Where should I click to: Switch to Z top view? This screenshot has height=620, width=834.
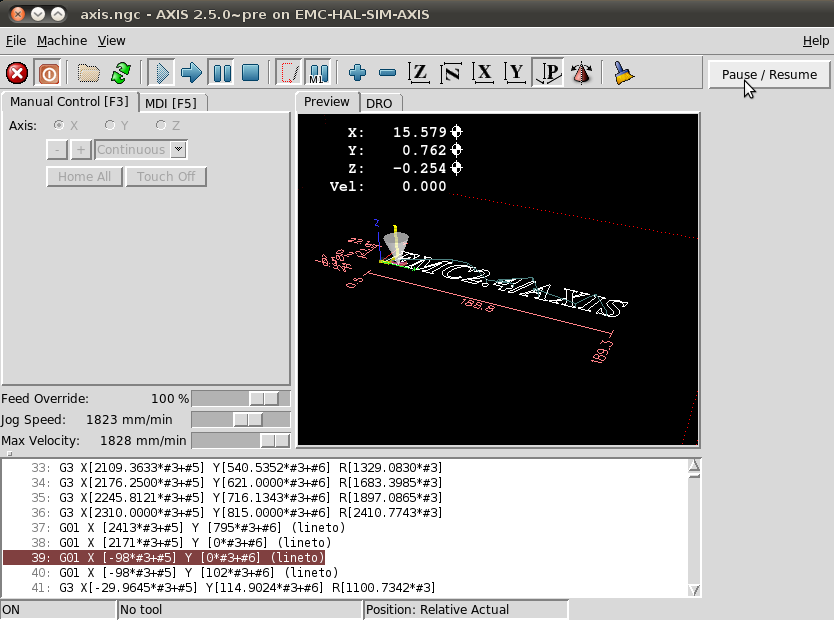[419, 73]
